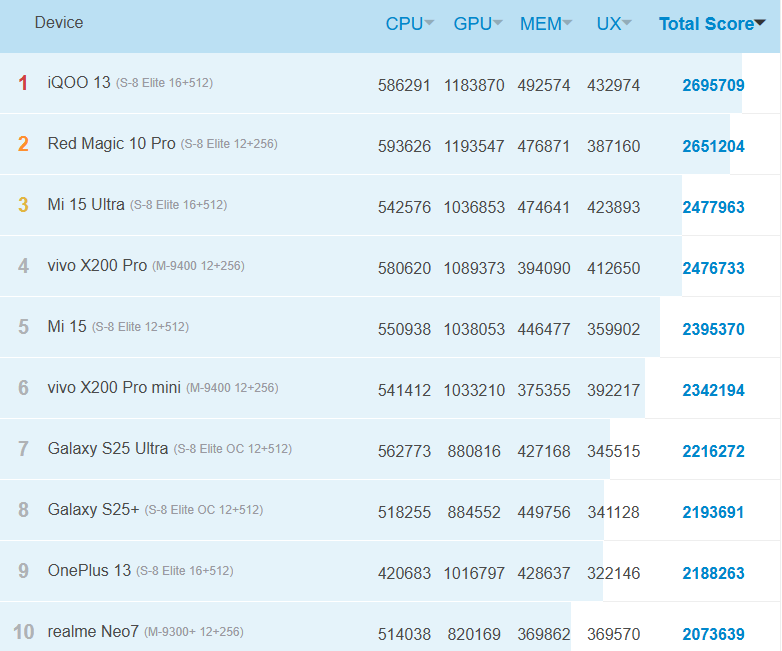The height and width of the screenshot is (651, 782).
Task: Open the iQOO 13 device entry
Action: tap(79, 82)
